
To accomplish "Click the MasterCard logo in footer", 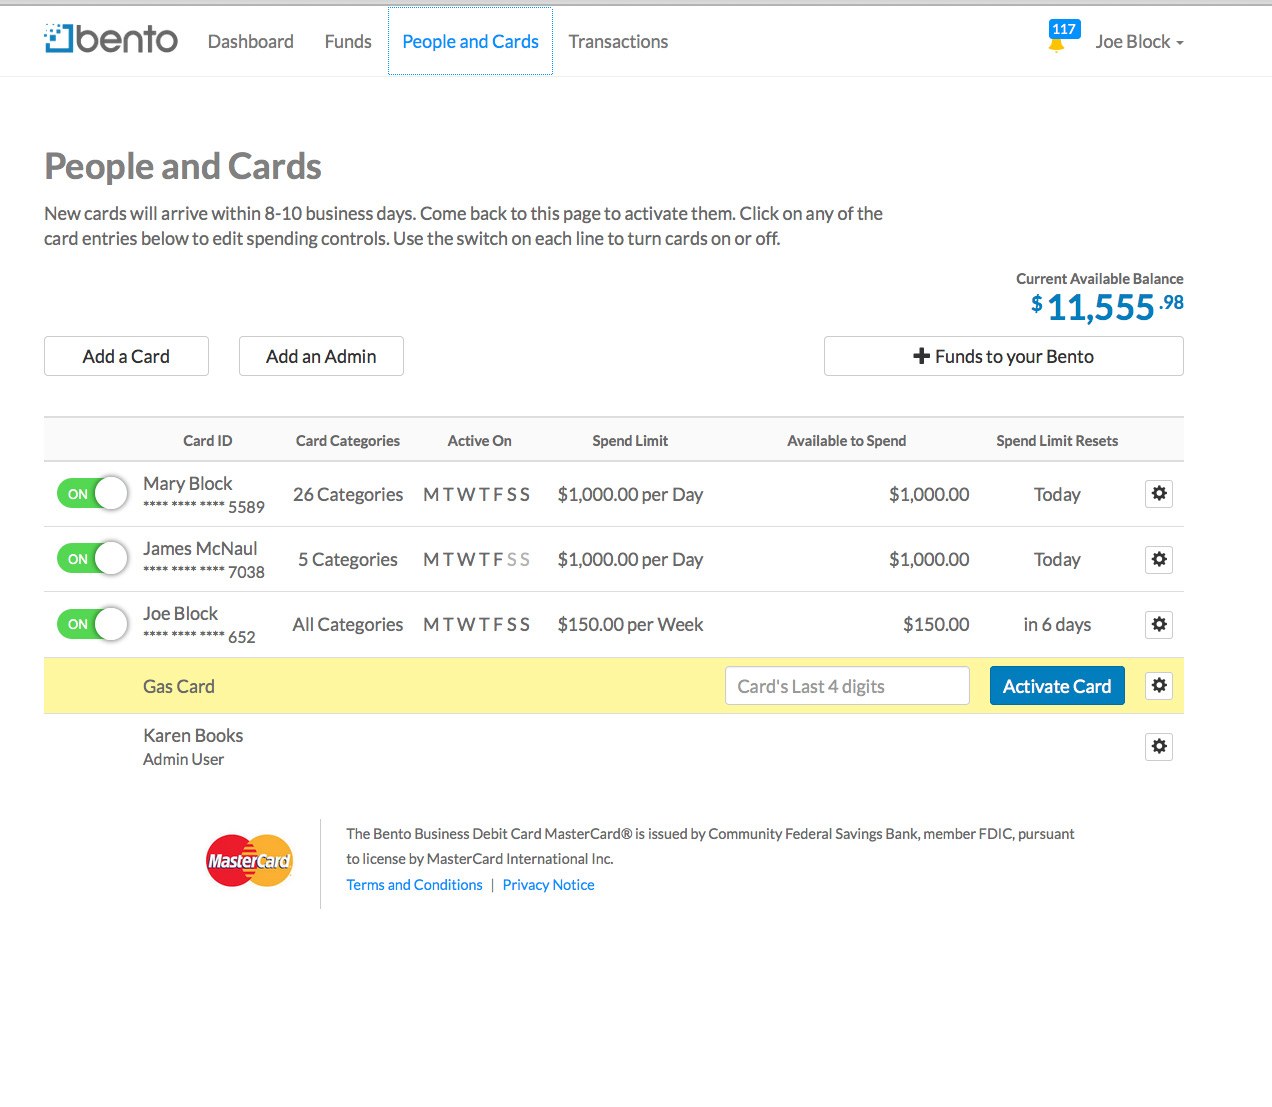I will point(249,861).
